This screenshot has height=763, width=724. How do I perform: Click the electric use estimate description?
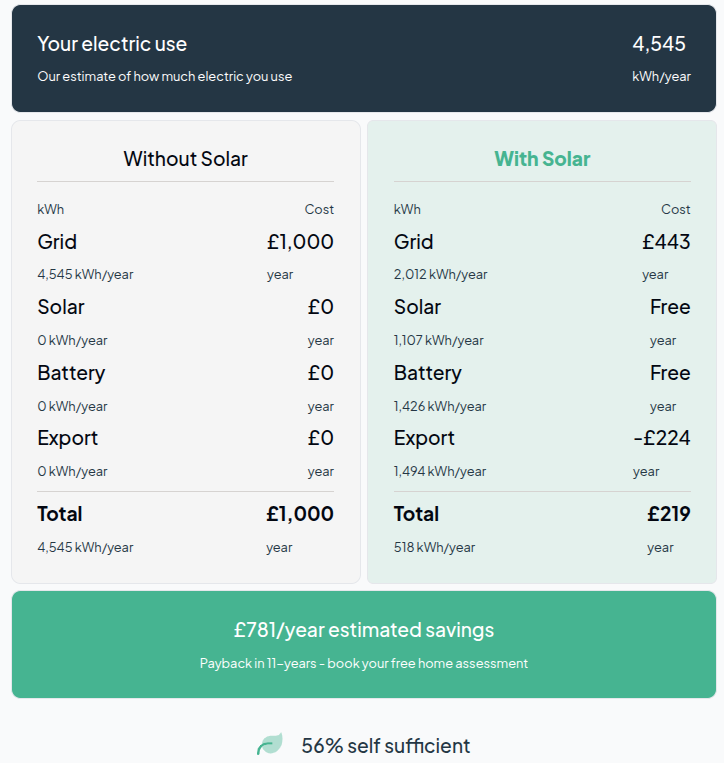point(165,76)
